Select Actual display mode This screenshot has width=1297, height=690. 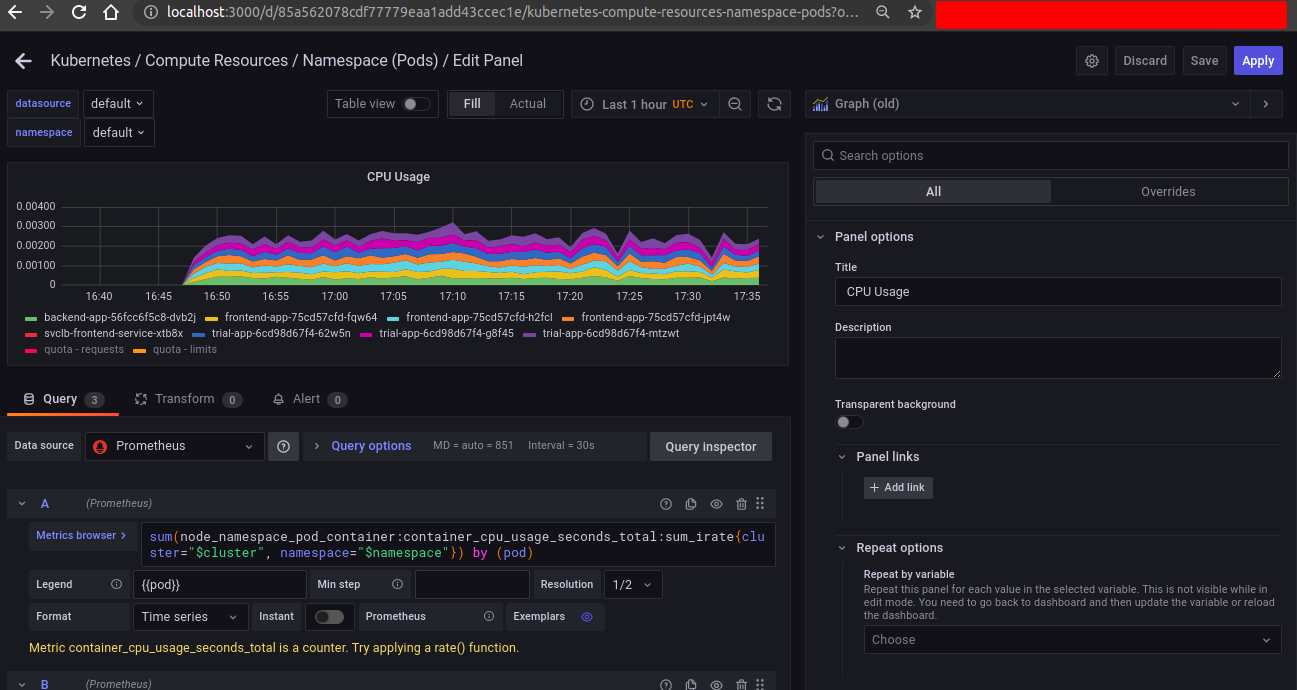point(528,104)
